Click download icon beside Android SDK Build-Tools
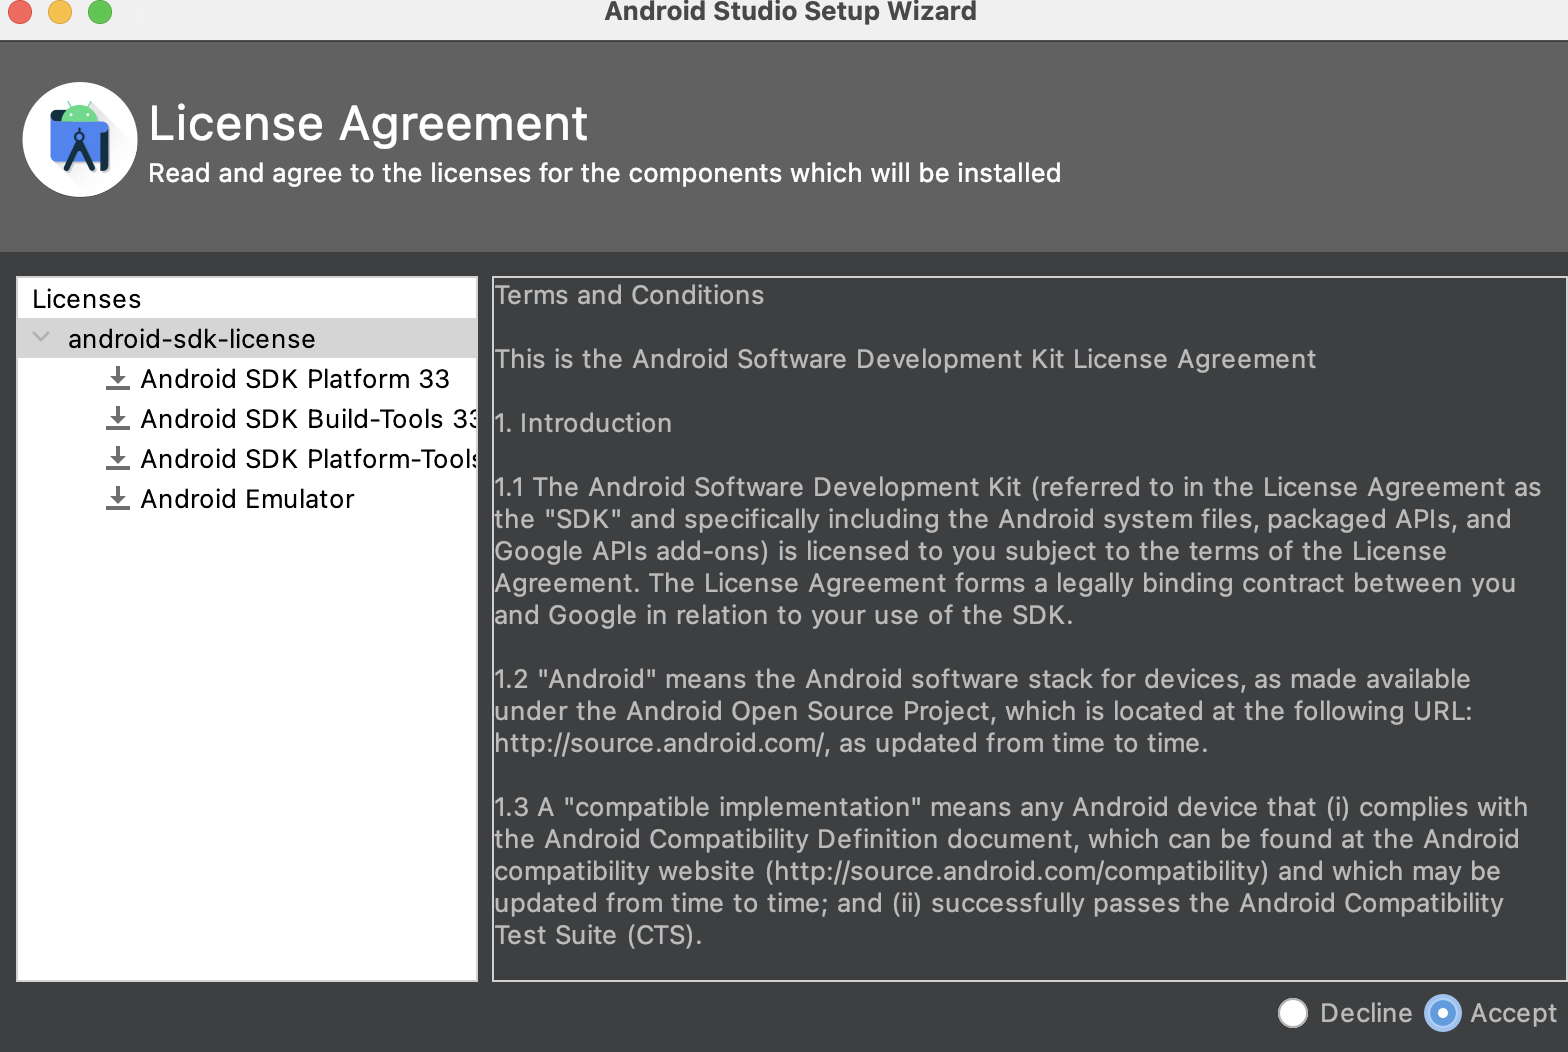Viewport: 1568px width, 1052px height. point(118,418)
